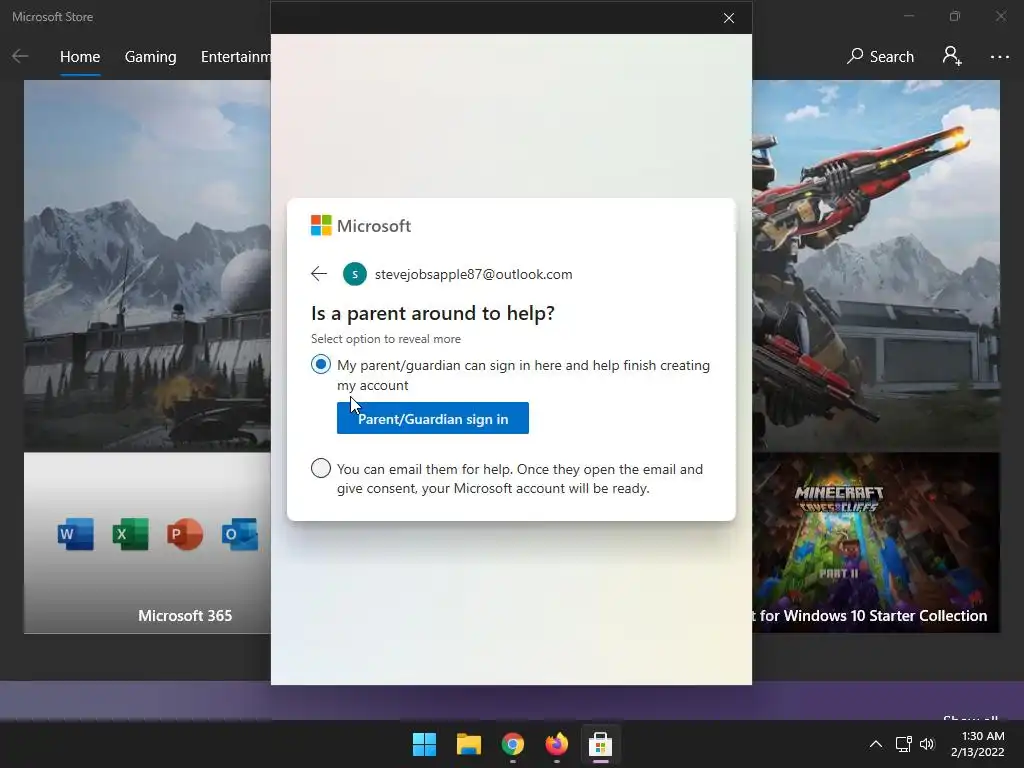Open Gaming tab in Microsoft Store

click(x=150, y=57)
